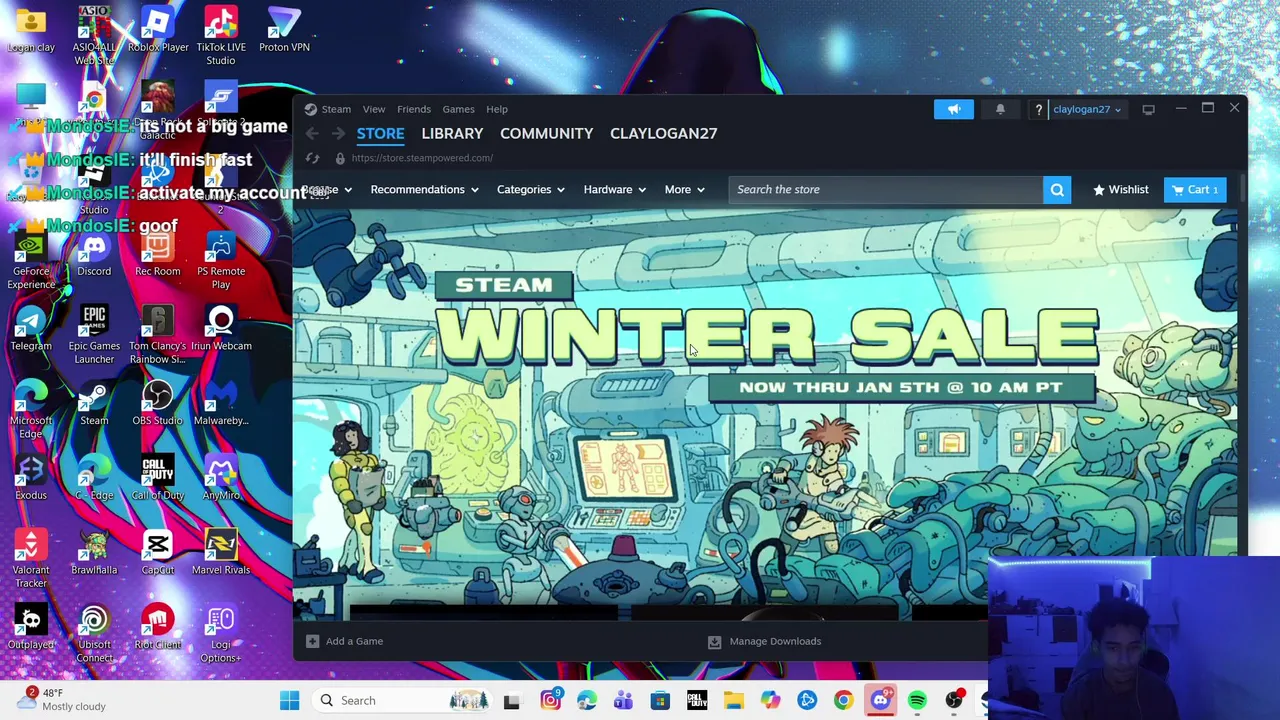Open the Games menu

pyautogui.click(x=458, y=109)
